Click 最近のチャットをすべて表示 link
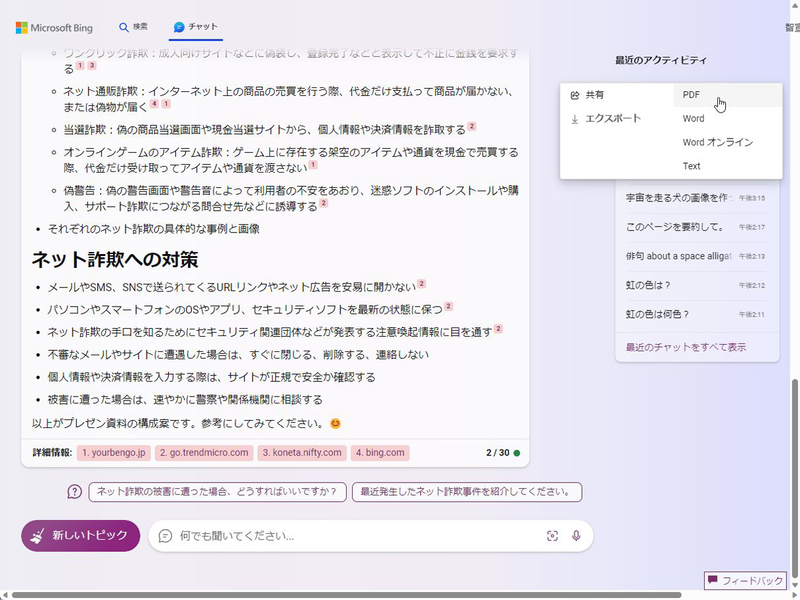Screen dimensions: 800x600 685,347
